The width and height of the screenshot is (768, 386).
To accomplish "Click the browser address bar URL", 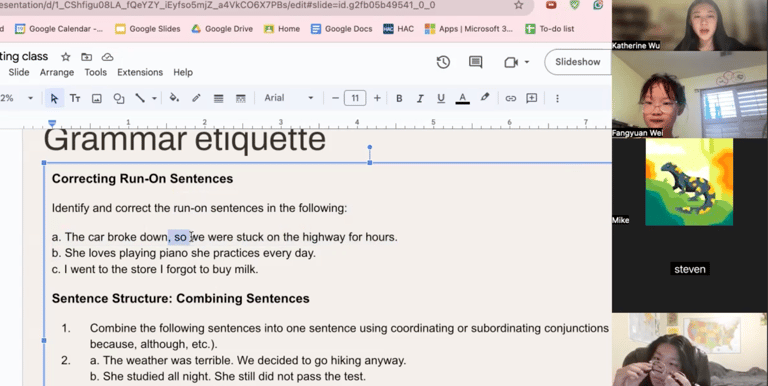I will (x=218, y=5).
